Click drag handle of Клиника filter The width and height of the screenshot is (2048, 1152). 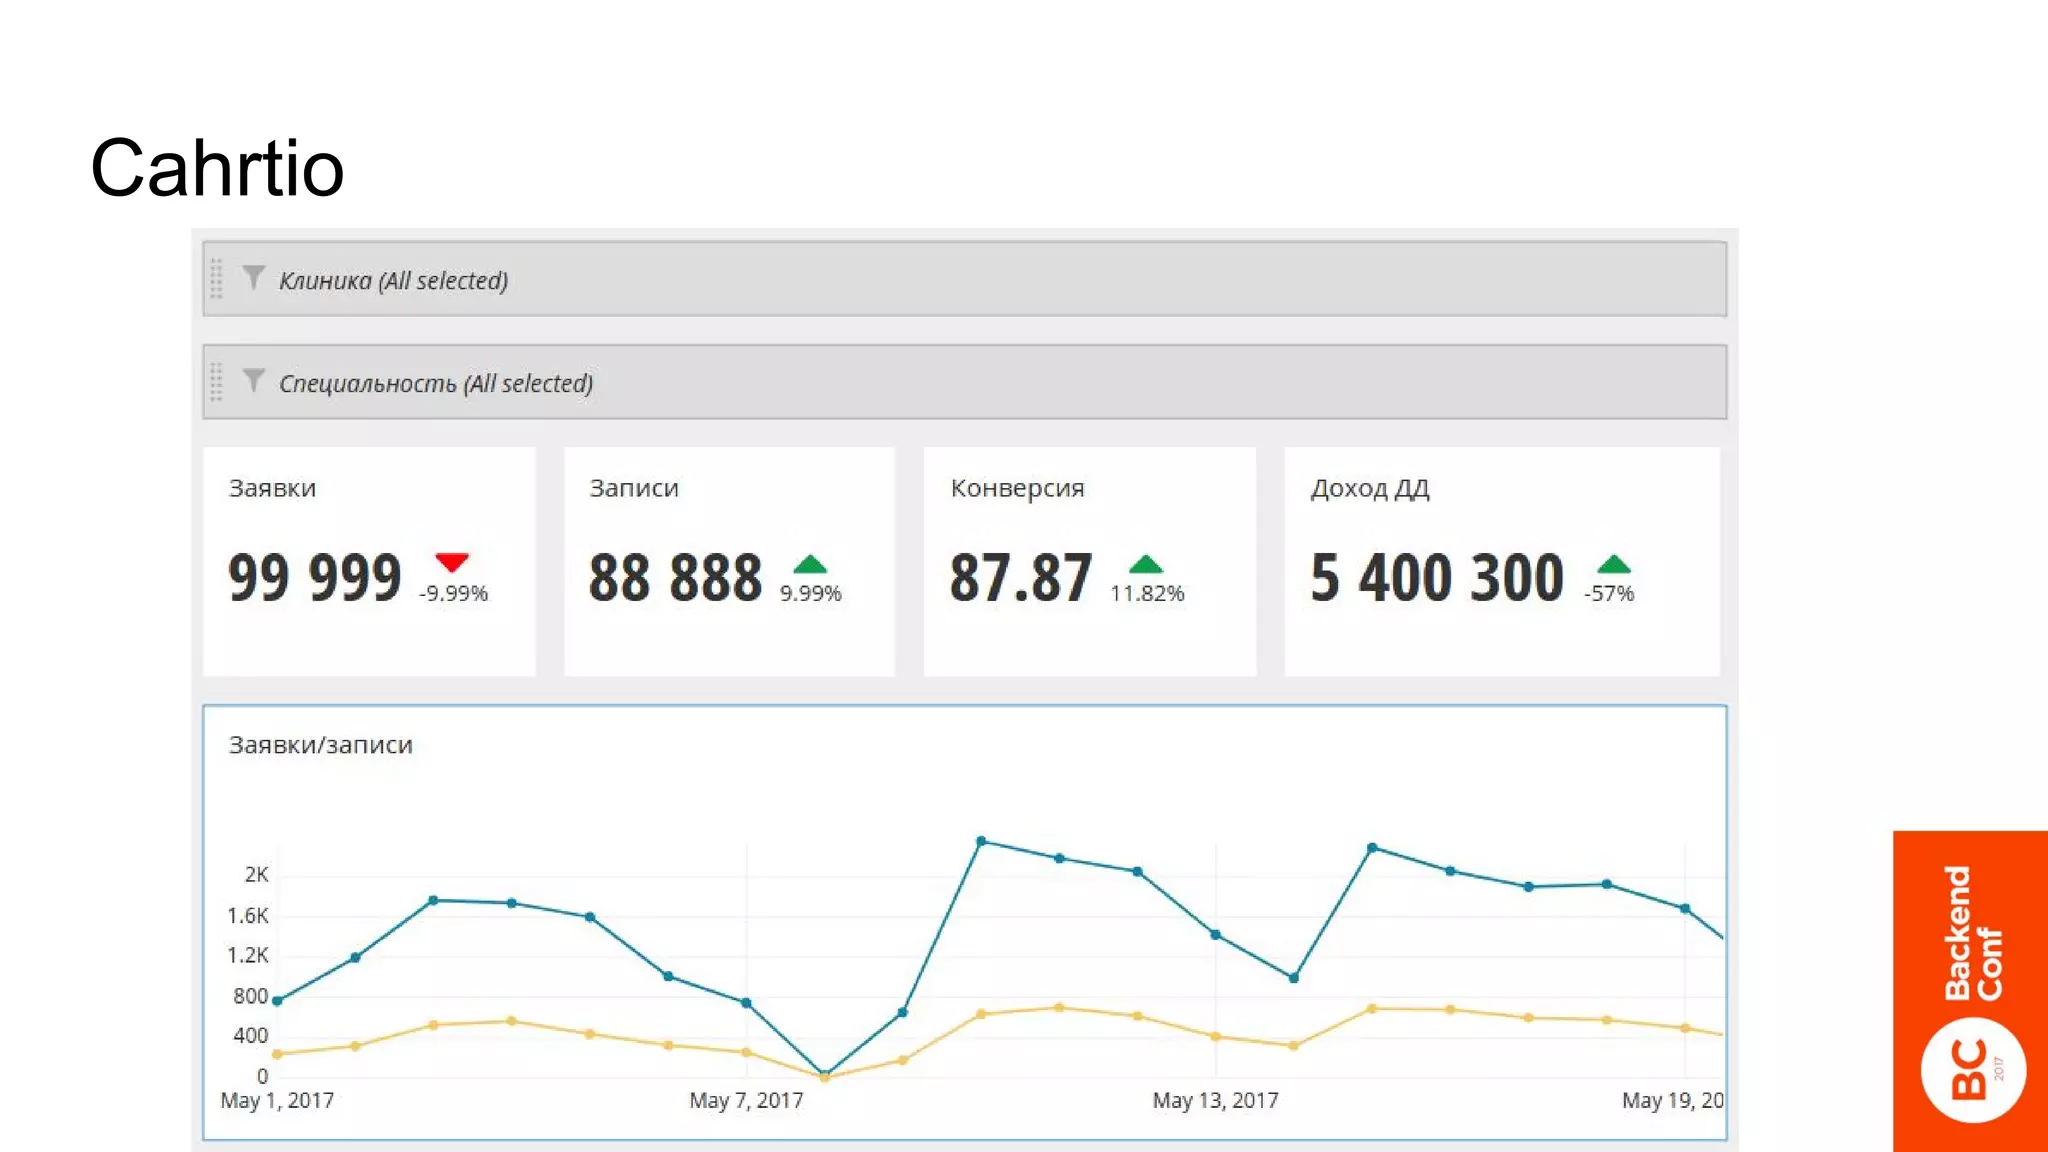click(x=216, y=279)
